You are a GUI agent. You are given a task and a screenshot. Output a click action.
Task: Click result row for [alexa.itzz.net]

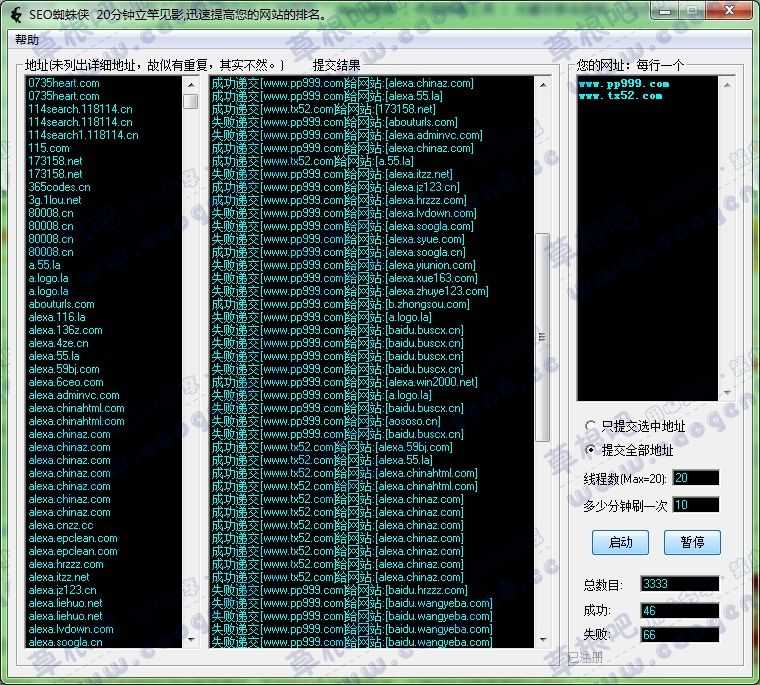tap(332, 174)
